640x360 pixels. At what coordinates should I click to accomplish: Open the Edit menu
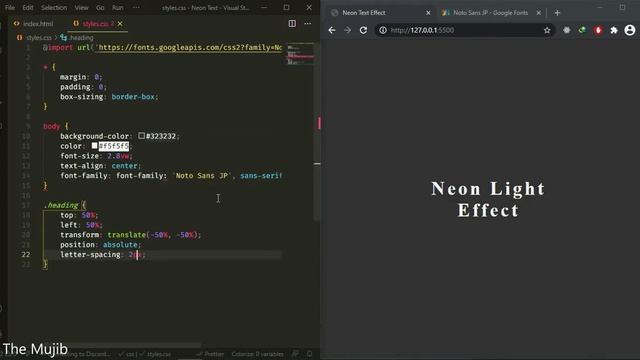(28, 7)
